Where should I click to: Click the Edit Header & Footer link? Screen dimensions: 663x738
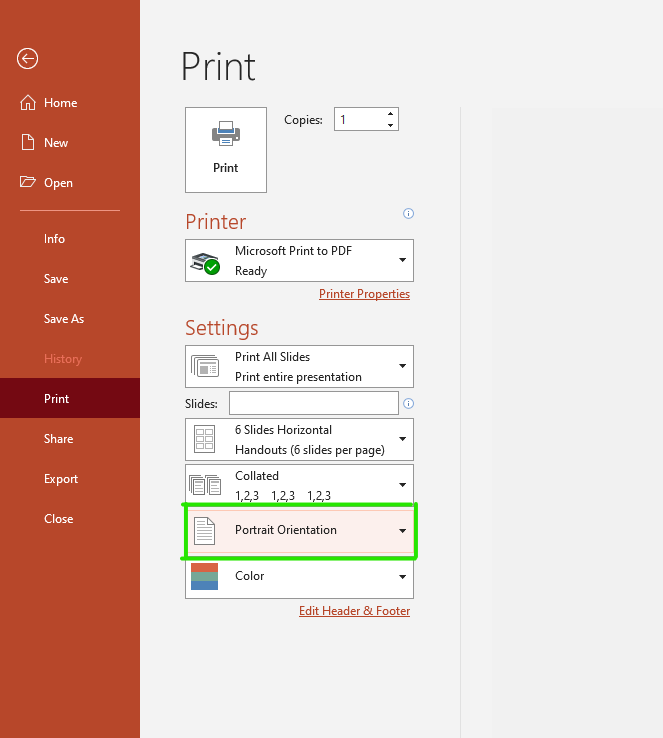click(x=354, y=611)
